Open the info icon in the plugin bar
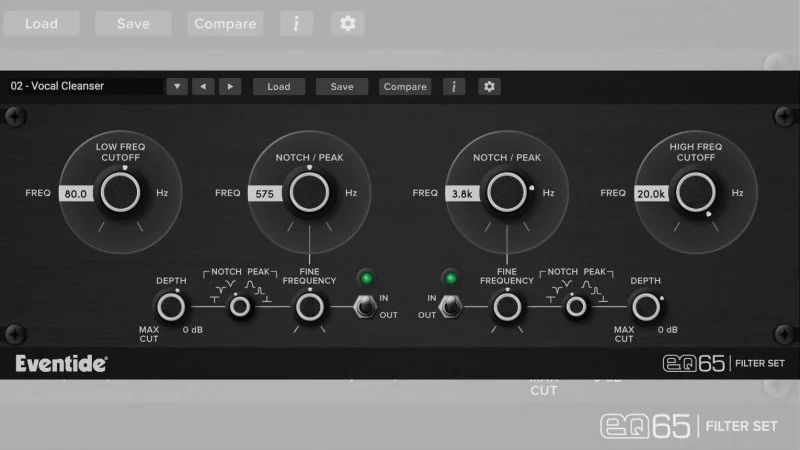Screen dimensions: 800x450 (454, 86)
